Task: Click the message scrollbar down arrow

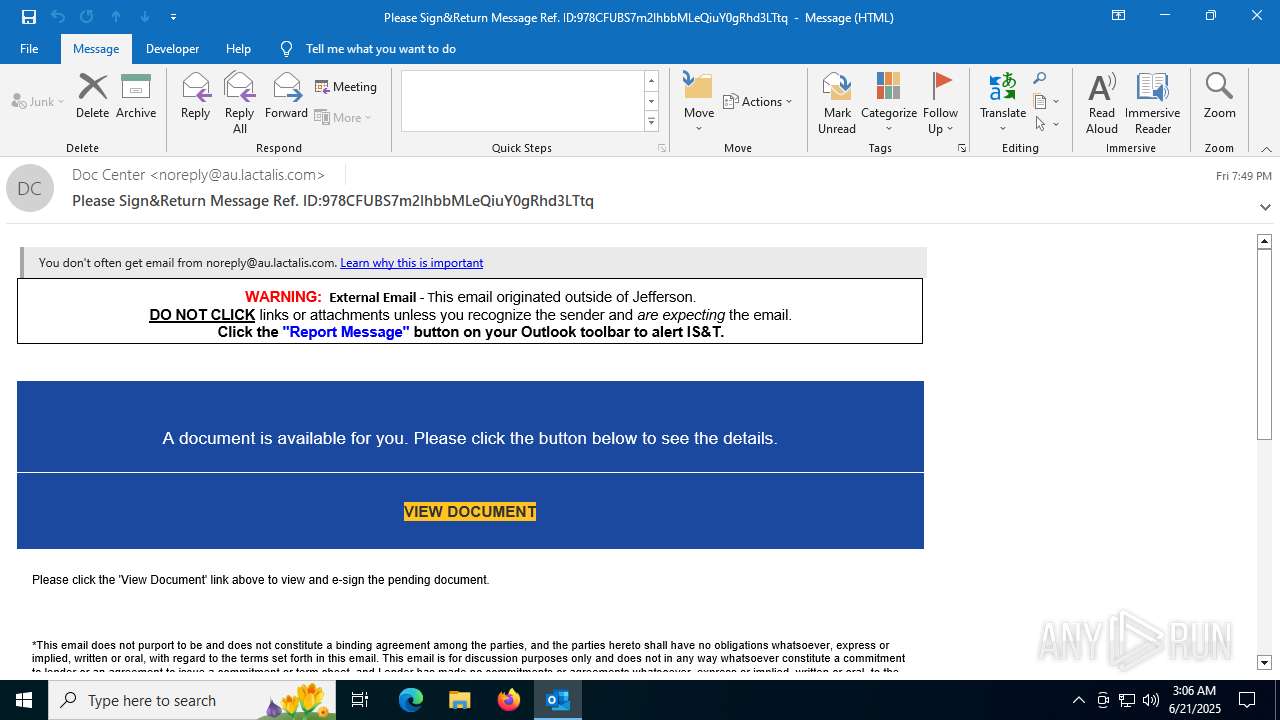Action: click(1264, 663)
